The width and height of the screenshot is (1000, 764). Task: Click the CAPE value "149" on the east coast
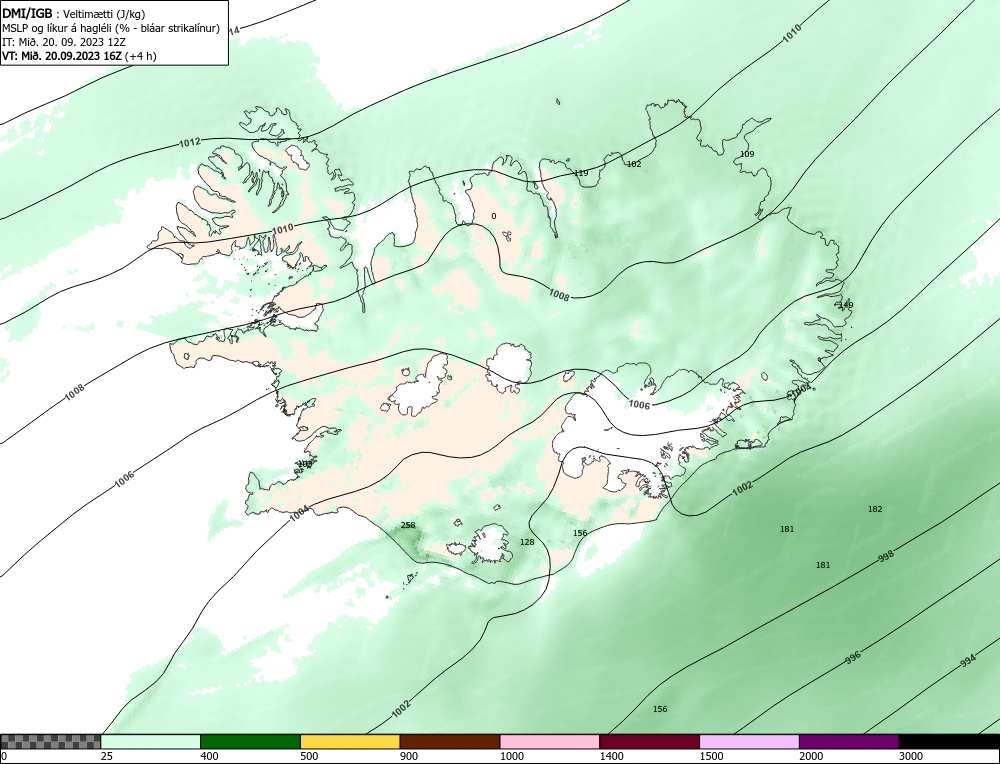(846, 305)
